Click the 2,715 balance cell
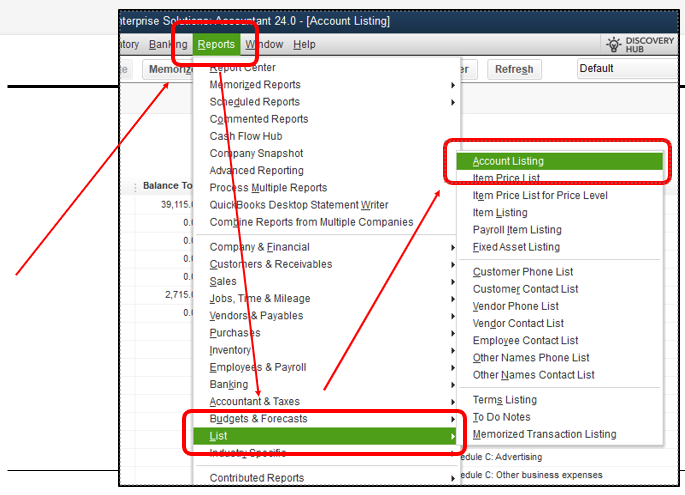 pyautogui.click(x=178, y=295)
